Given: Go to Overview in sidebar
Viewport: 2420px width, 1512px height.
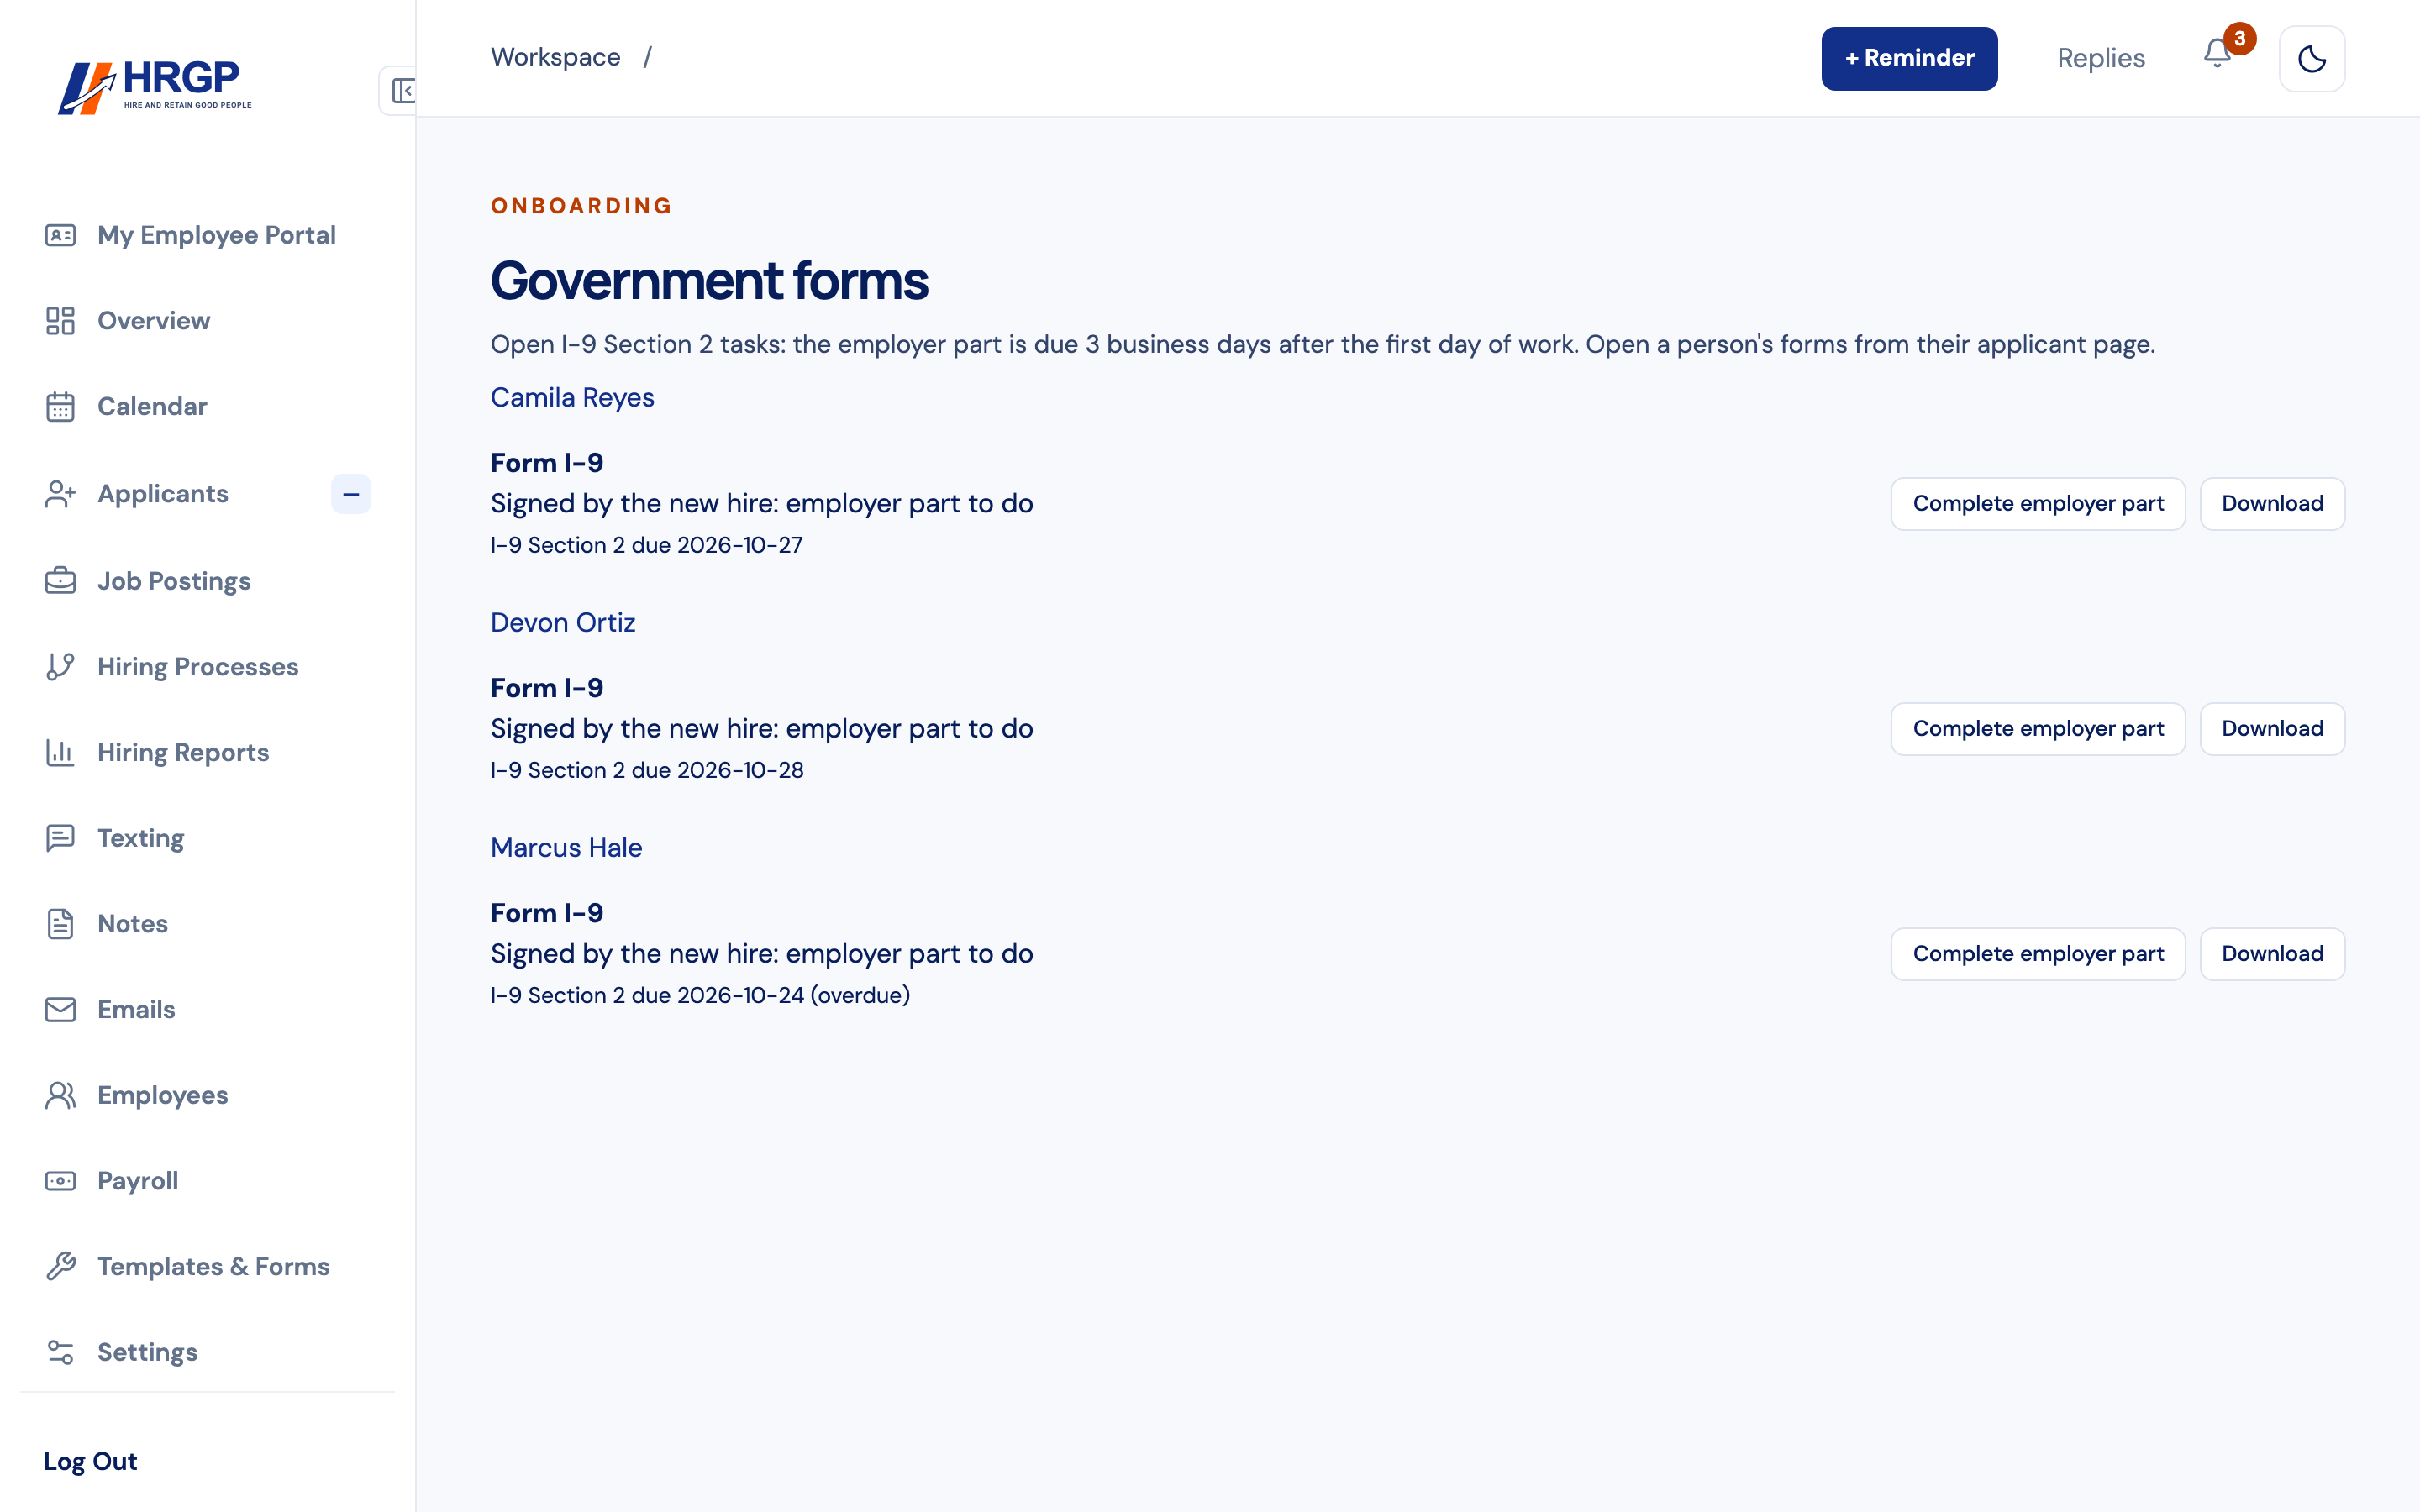Looking at the screenshot, I should point(207,321).
